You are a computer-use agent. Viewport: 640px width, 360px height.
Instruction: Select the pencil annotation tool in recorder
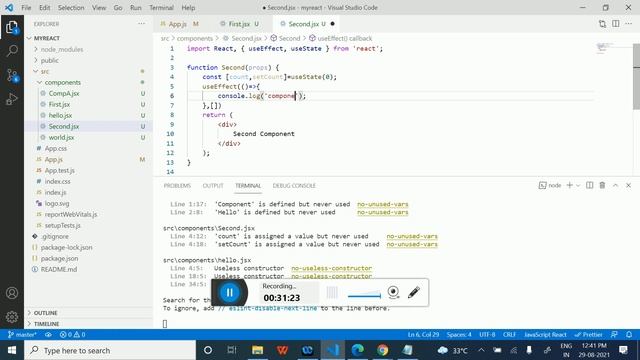(413, 292)
